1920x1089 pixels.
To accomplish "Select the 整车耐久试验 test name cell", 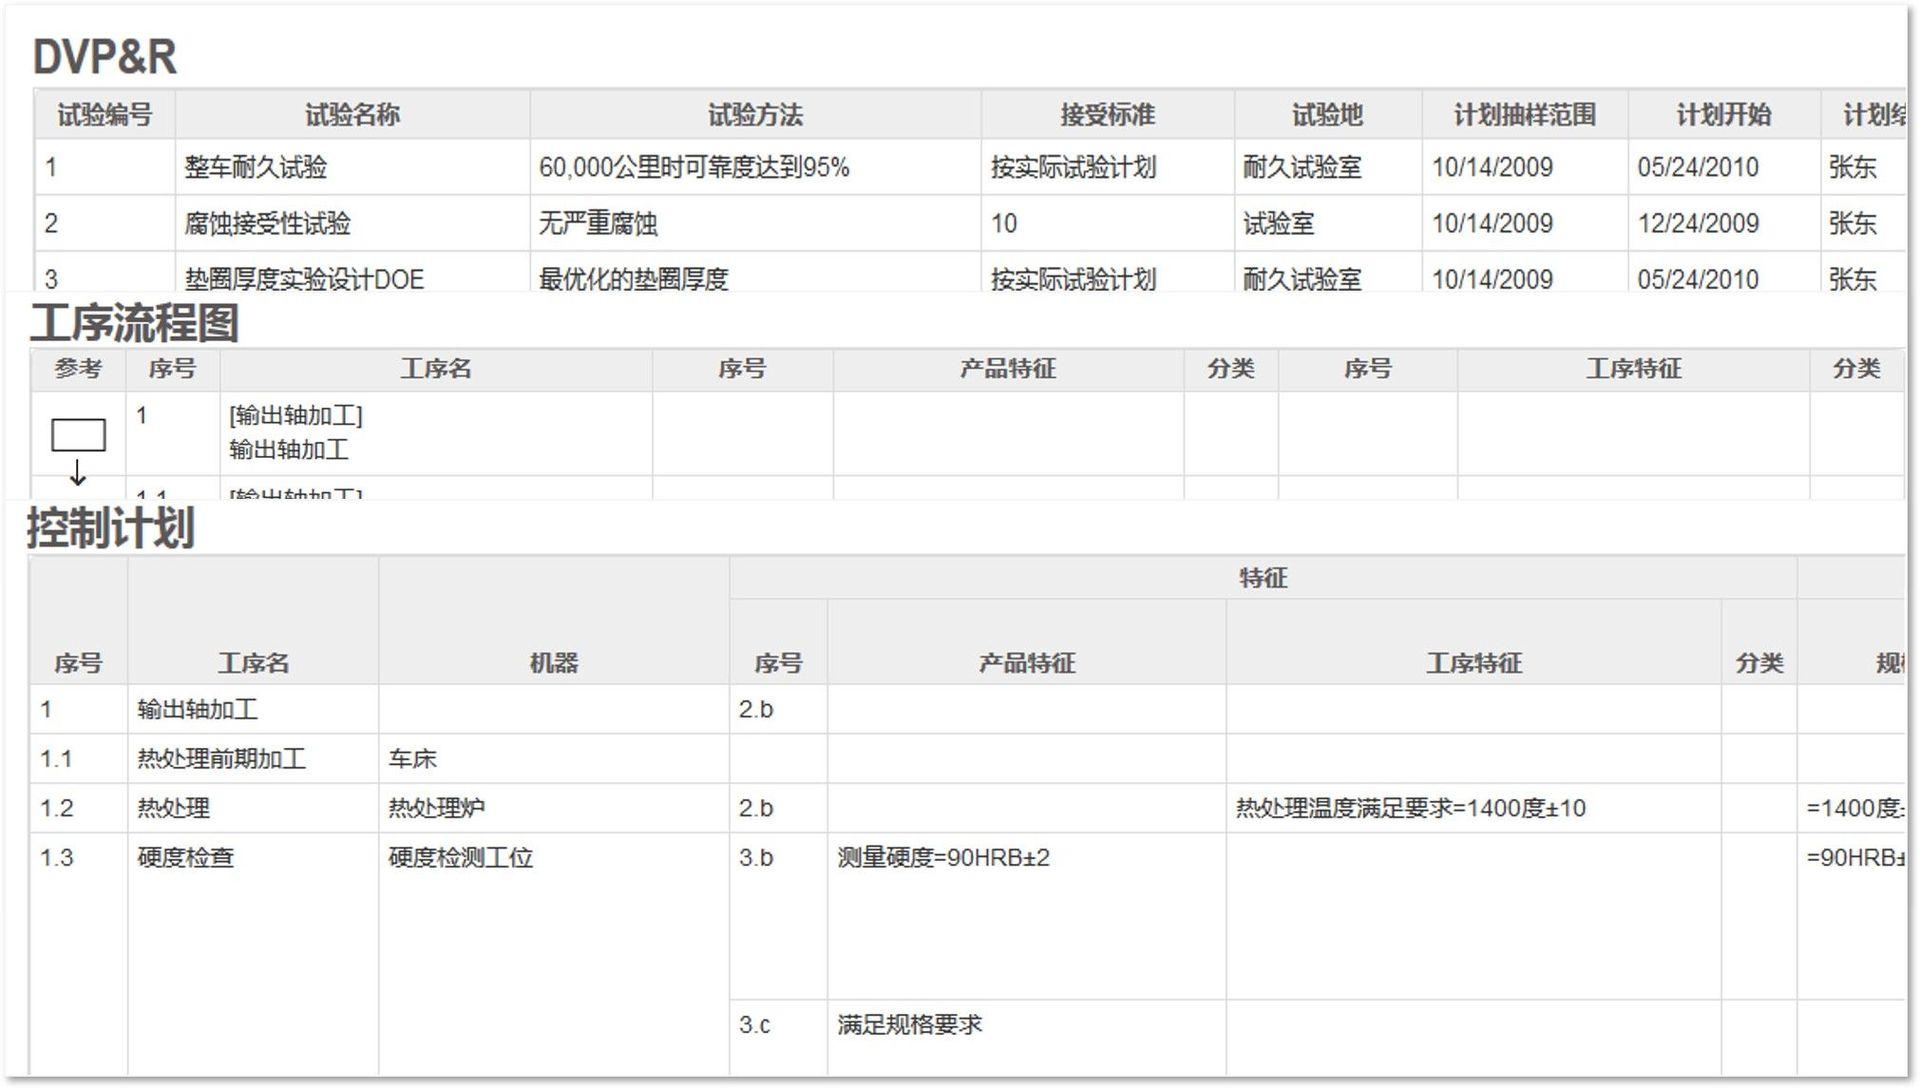I will [x=256, y=168].
